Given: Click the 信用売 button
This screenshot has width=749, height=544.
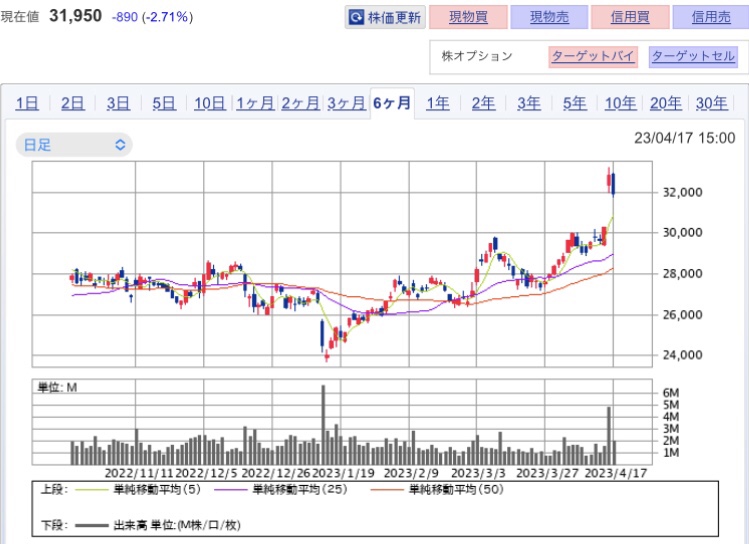Looking at the screenshot, I should (x=708, y=18).
